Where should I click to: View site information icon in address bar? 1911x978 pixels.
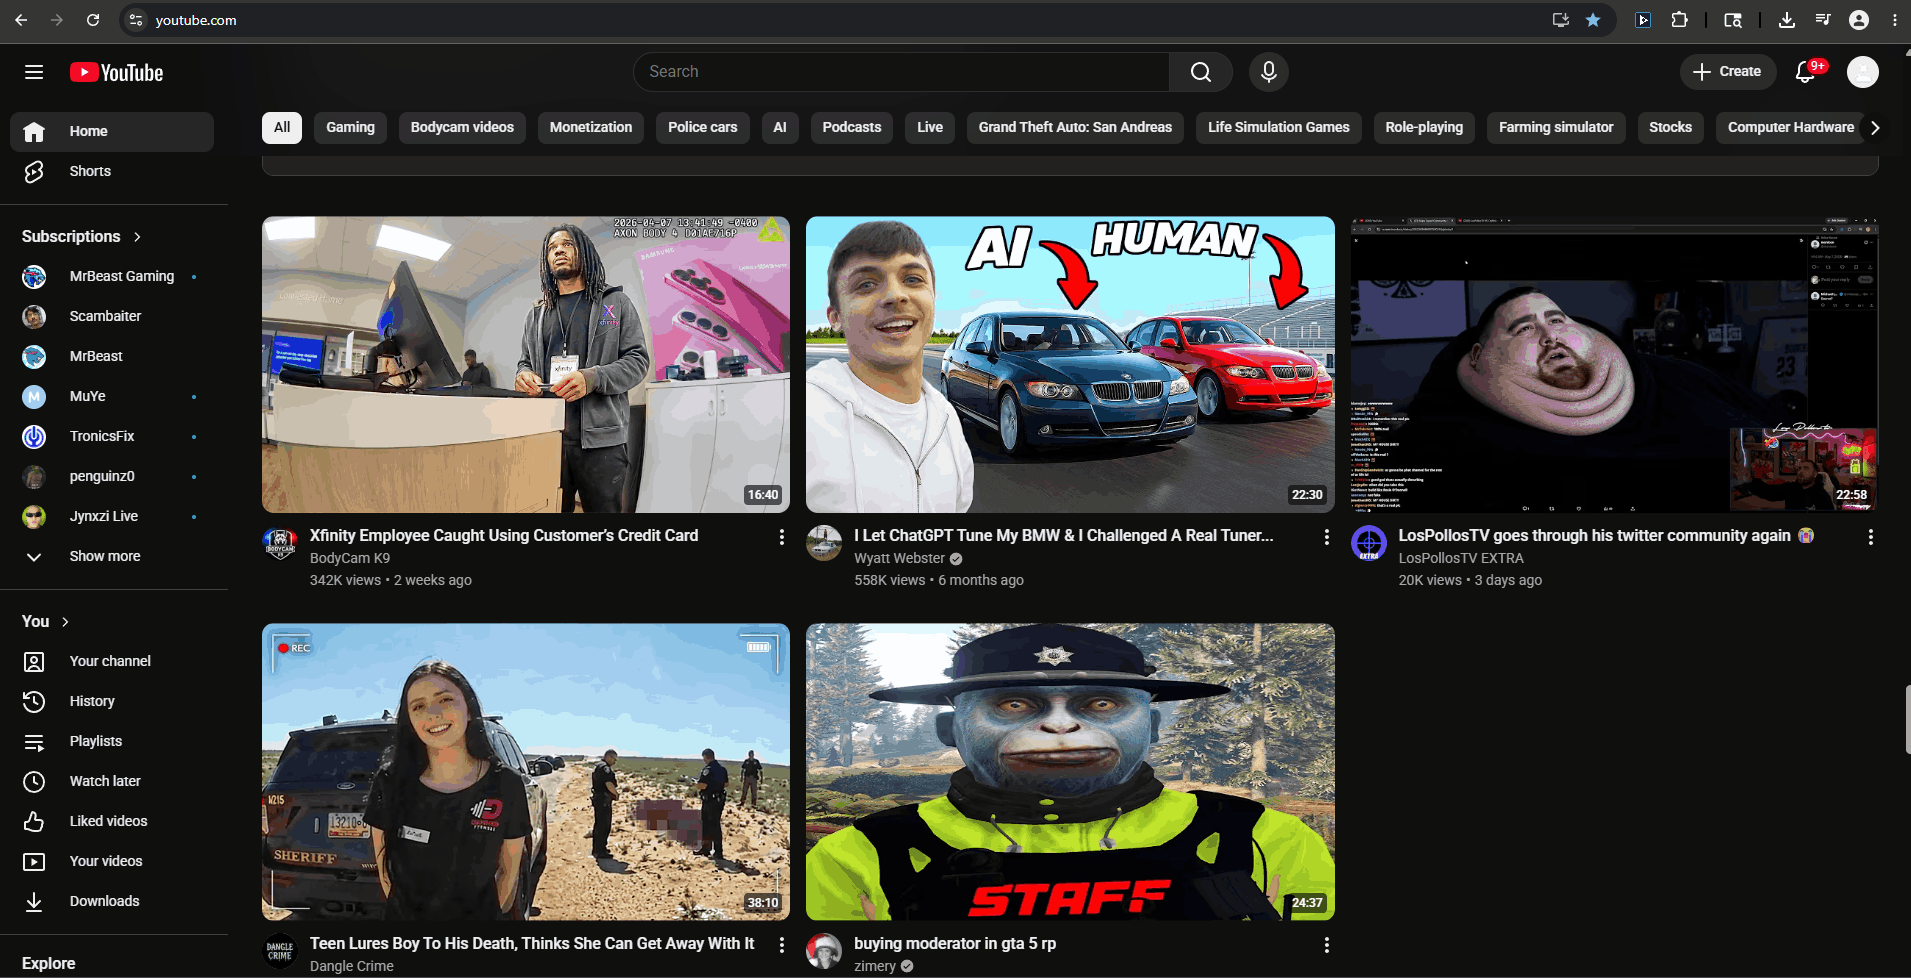coord(136,20)
